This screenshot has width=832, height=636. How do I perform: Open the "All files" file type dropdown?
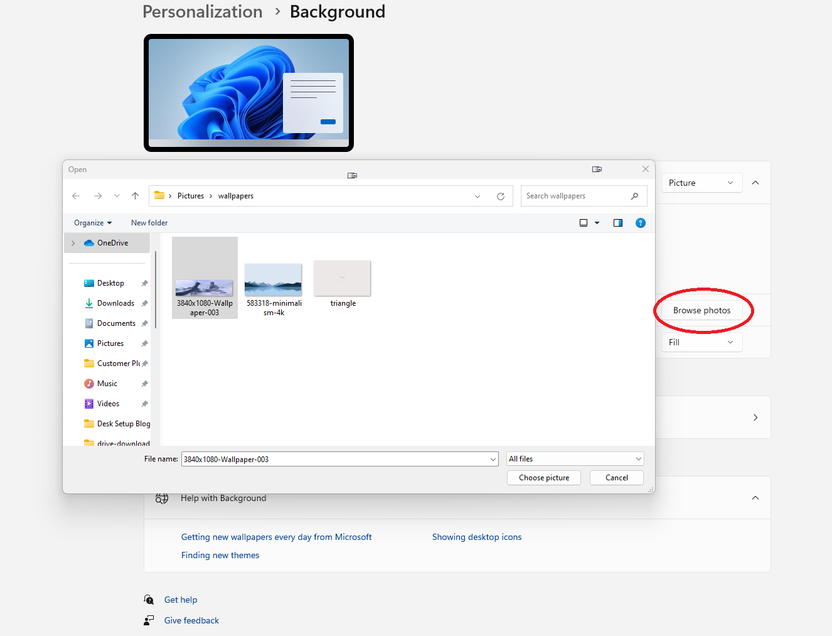point(636,458)
